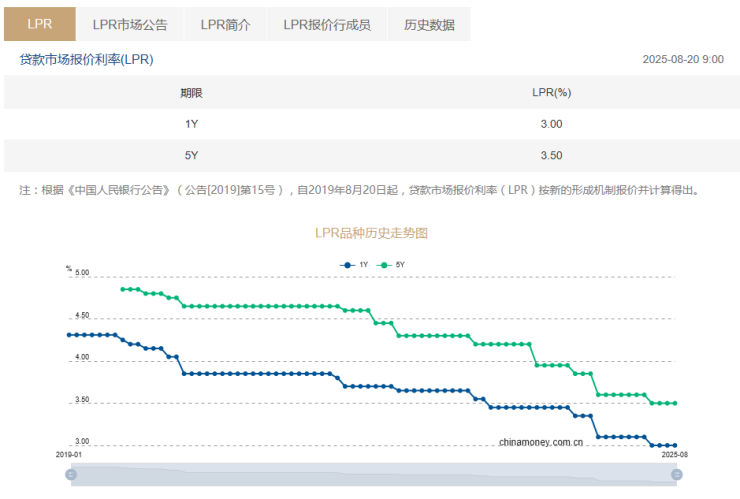This screenshot has width=740, height=499.
Task: Select the 5Y cell in 期限 column
Action: pyautogui.click(x=191, y=156)
